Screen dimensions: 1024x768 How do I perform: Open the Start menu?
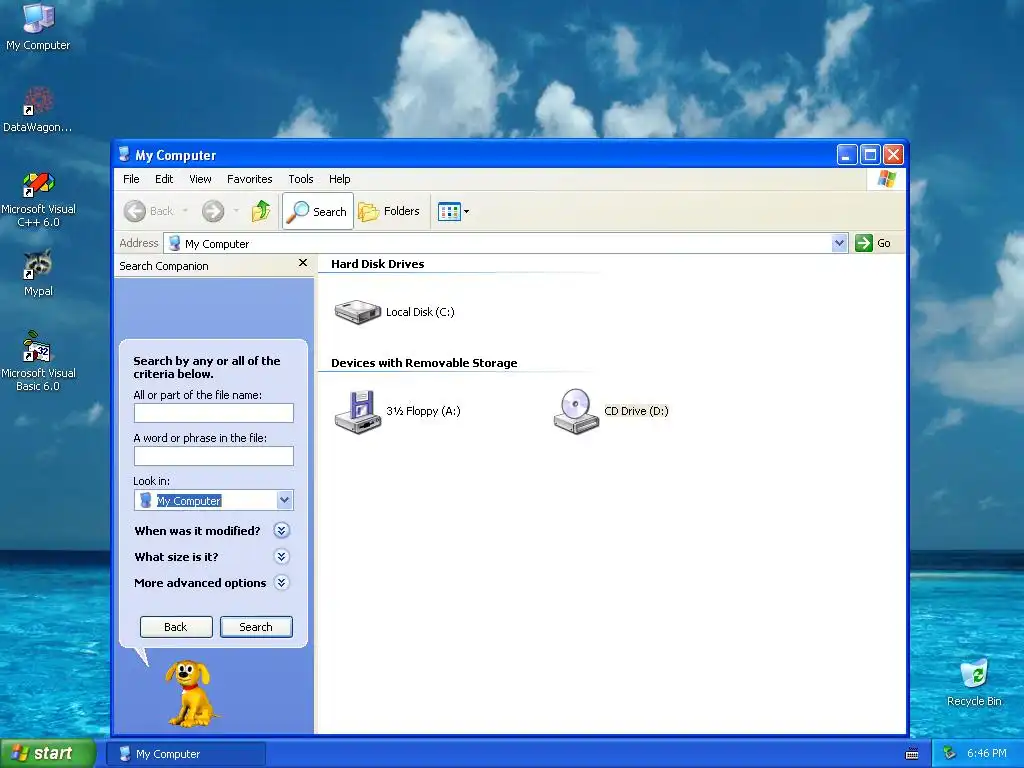[x=47, y=754]
